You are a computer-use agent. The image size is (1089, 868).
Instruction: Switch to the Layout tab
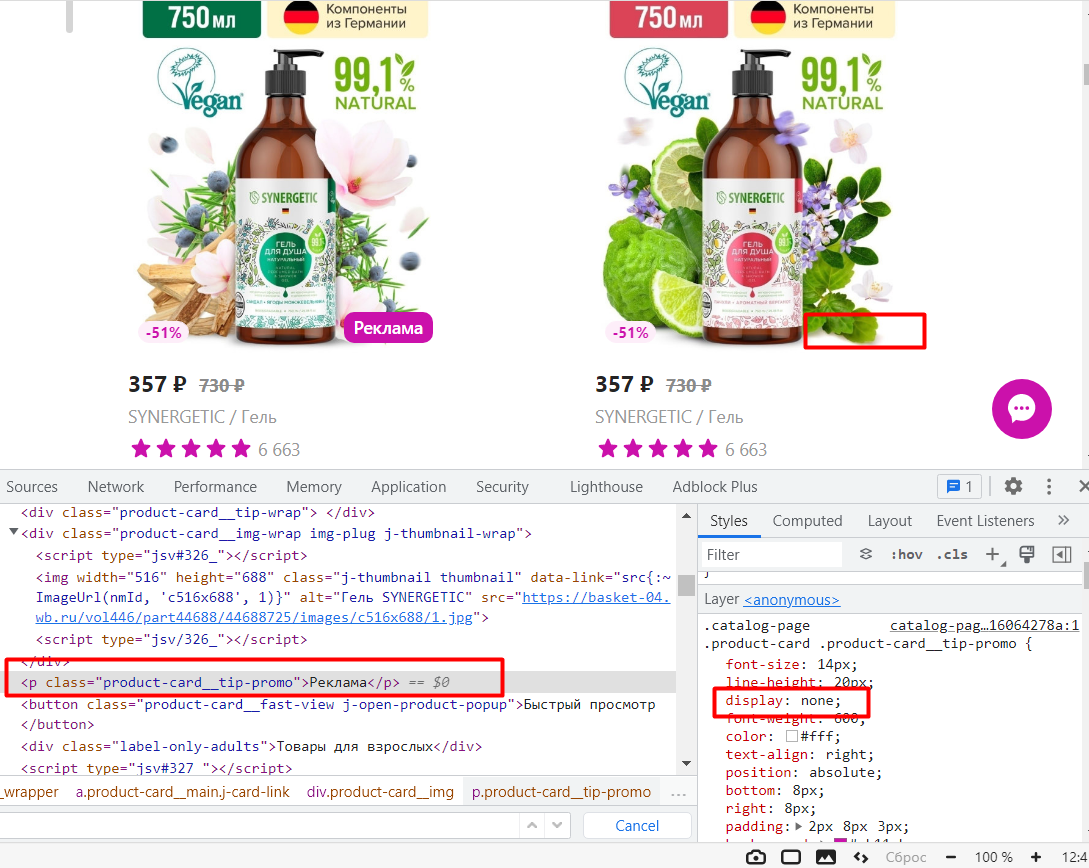click(x=890, y=521)
